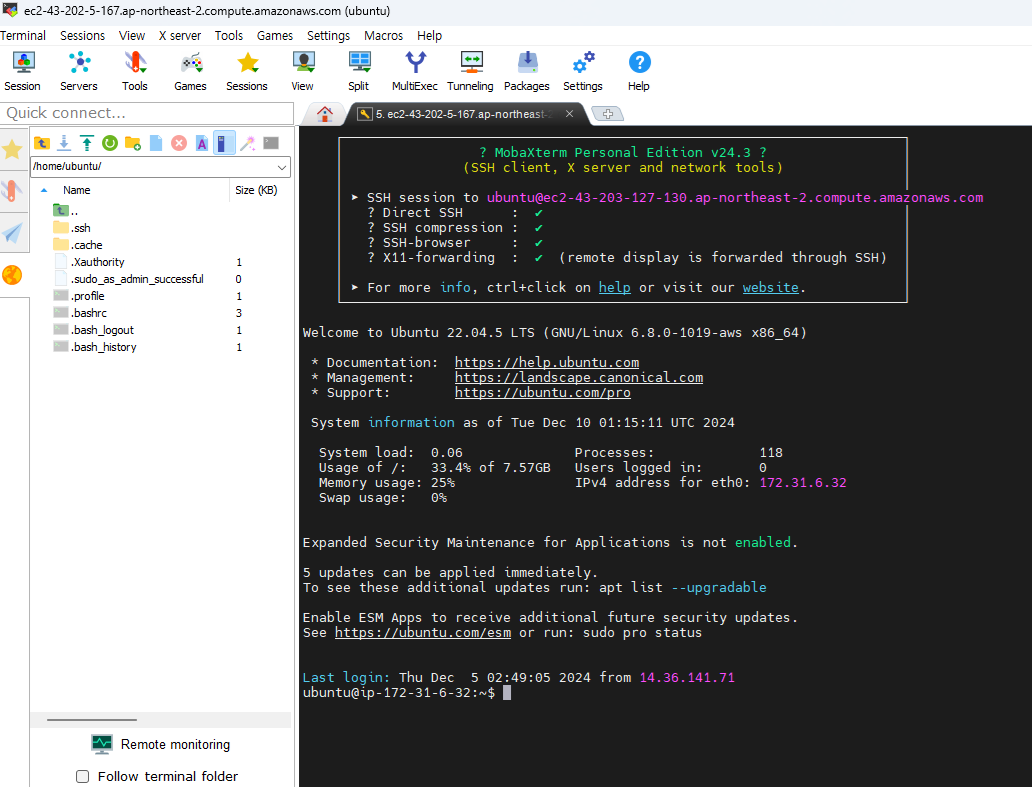Click the upload to current folder icon
Image resolution: width=1032 pixels, height=787 pixels.
pos(87,143)
